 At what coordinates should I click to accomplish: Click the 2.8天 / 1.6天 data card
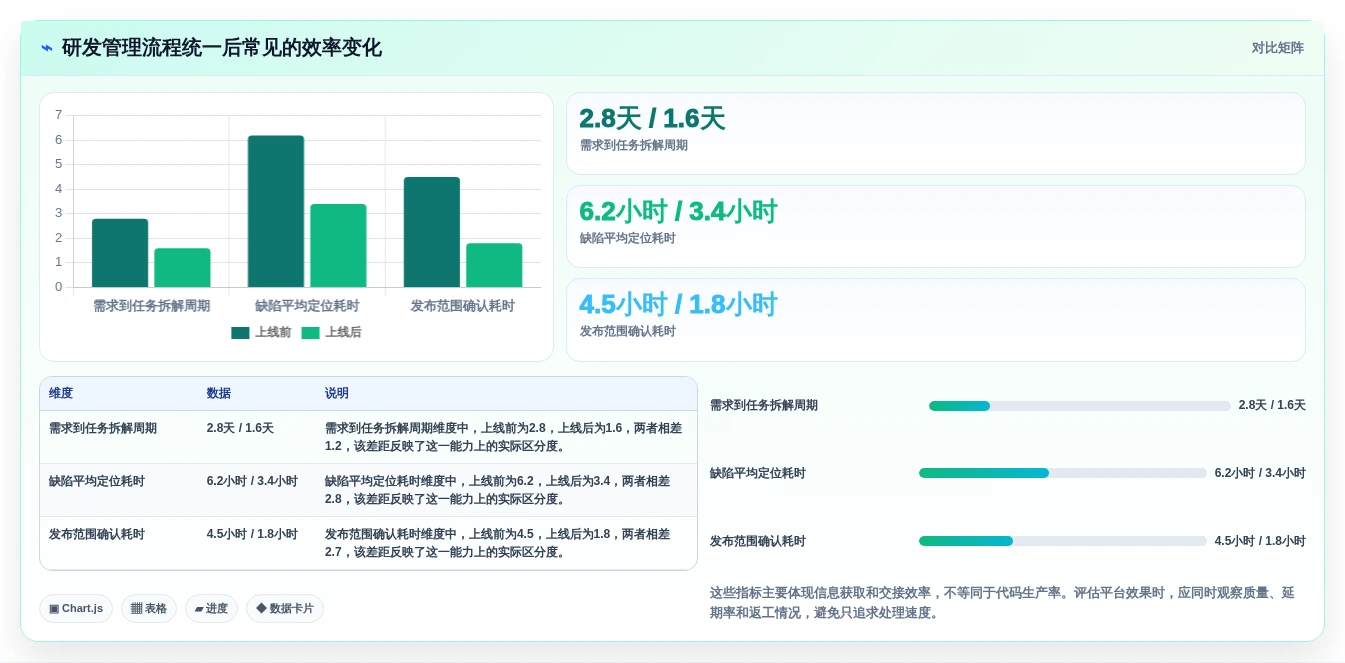coord(936,134)
